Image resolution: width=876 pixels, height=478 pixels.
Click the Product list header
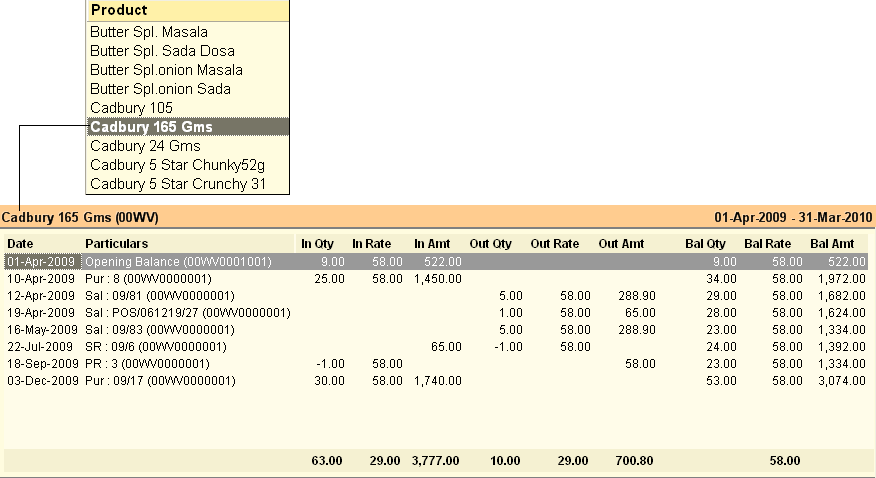point(188,10)
